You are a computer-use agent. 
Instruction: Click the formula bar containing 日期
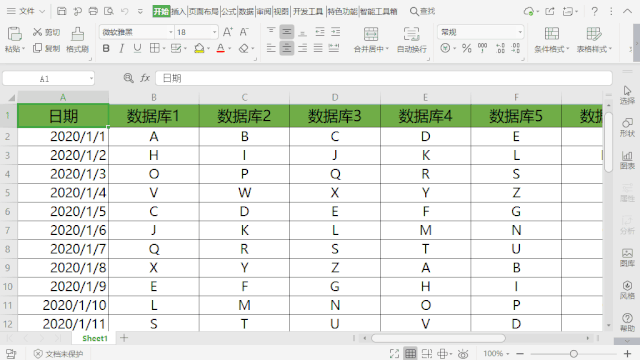tap(384, 78)
